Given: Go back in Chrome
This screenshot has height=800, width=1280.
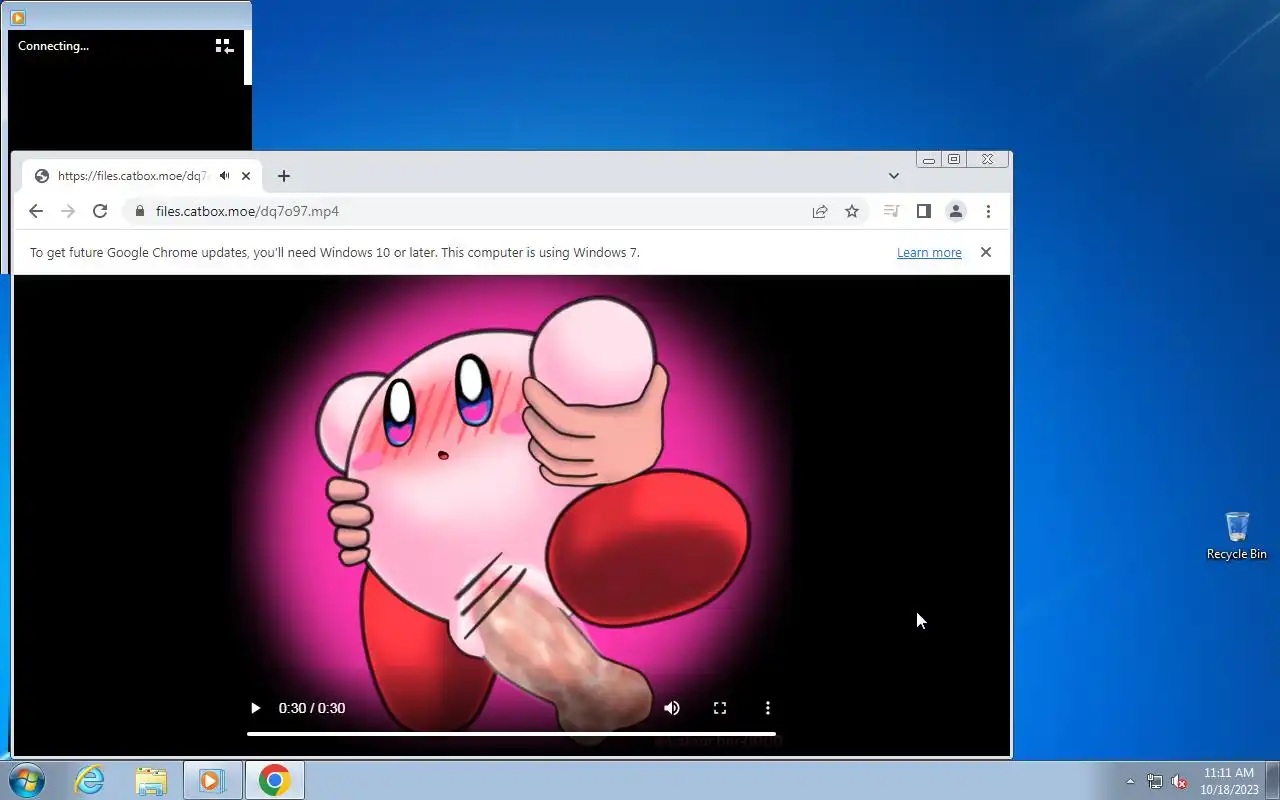Looking at the screenshot, I should pos(36,211).
